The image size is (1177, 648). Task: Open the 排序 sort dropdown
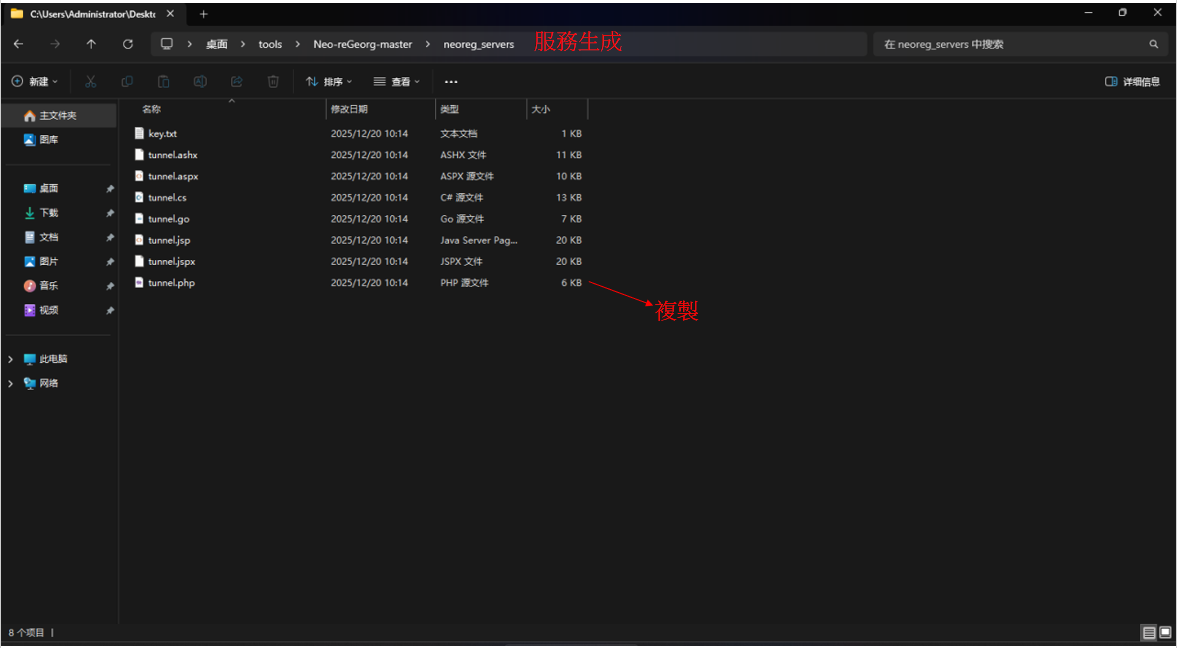coord(329,81)
